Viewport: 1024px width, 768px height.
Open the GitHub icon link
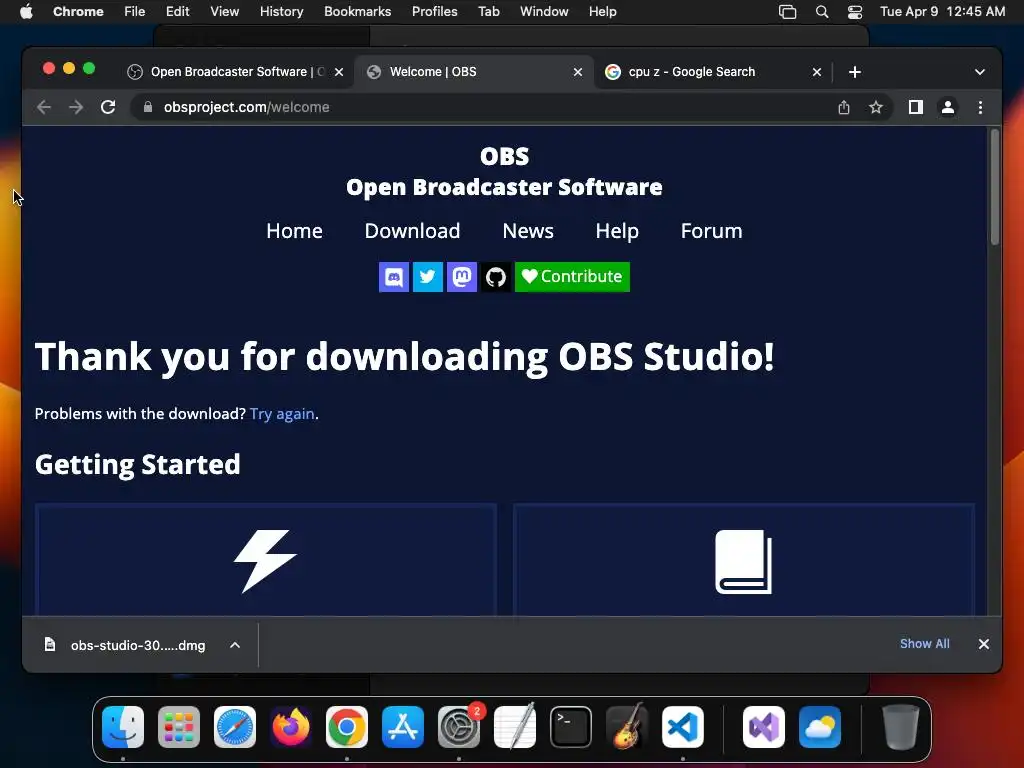(x=496, y=277)
